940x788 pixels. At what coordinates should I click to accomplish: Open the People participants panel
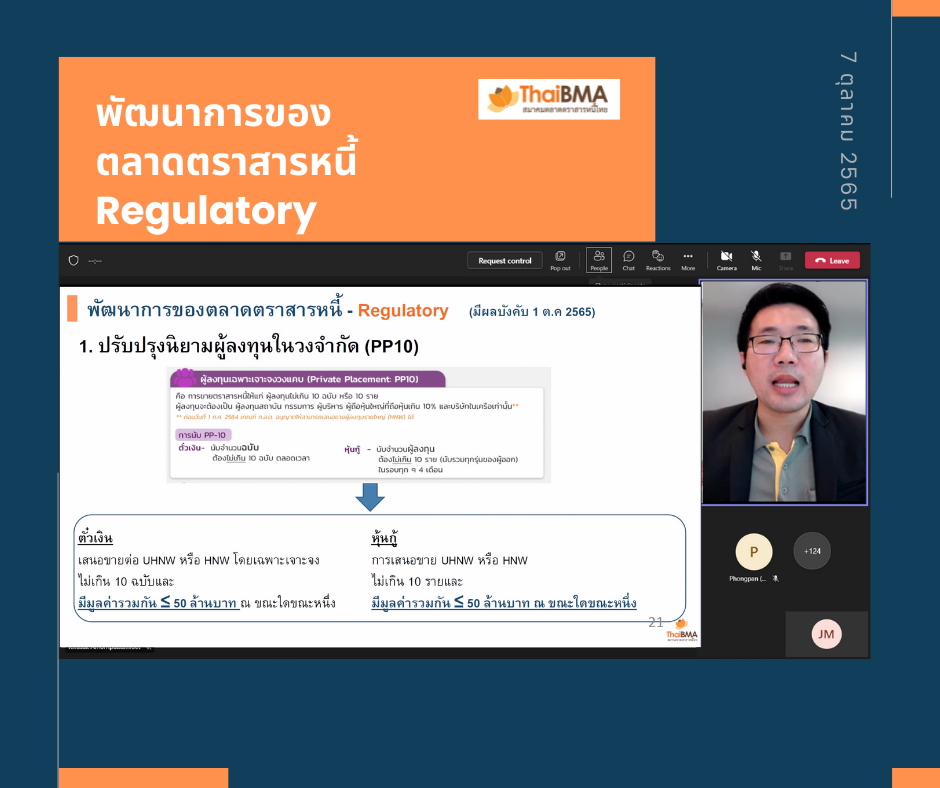599,260
